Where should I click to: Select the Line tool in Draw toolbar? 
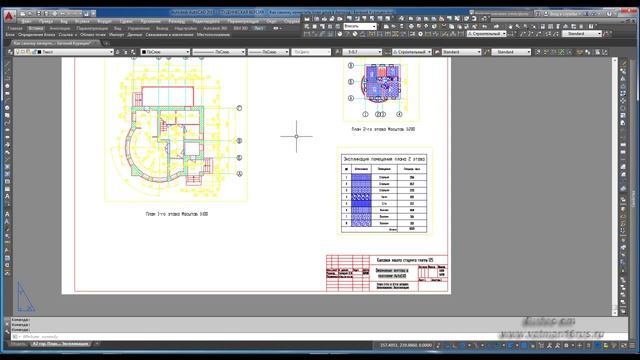pos(7,64)
